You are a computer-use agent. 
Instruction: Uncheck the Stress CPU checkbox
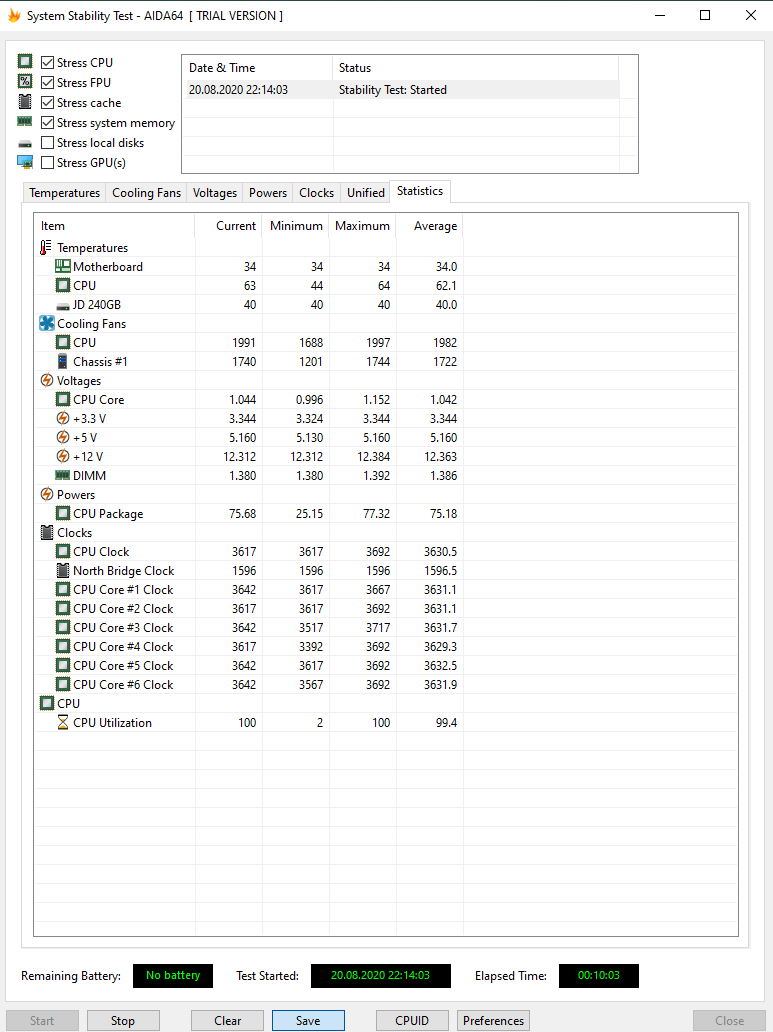coord(47,63)
